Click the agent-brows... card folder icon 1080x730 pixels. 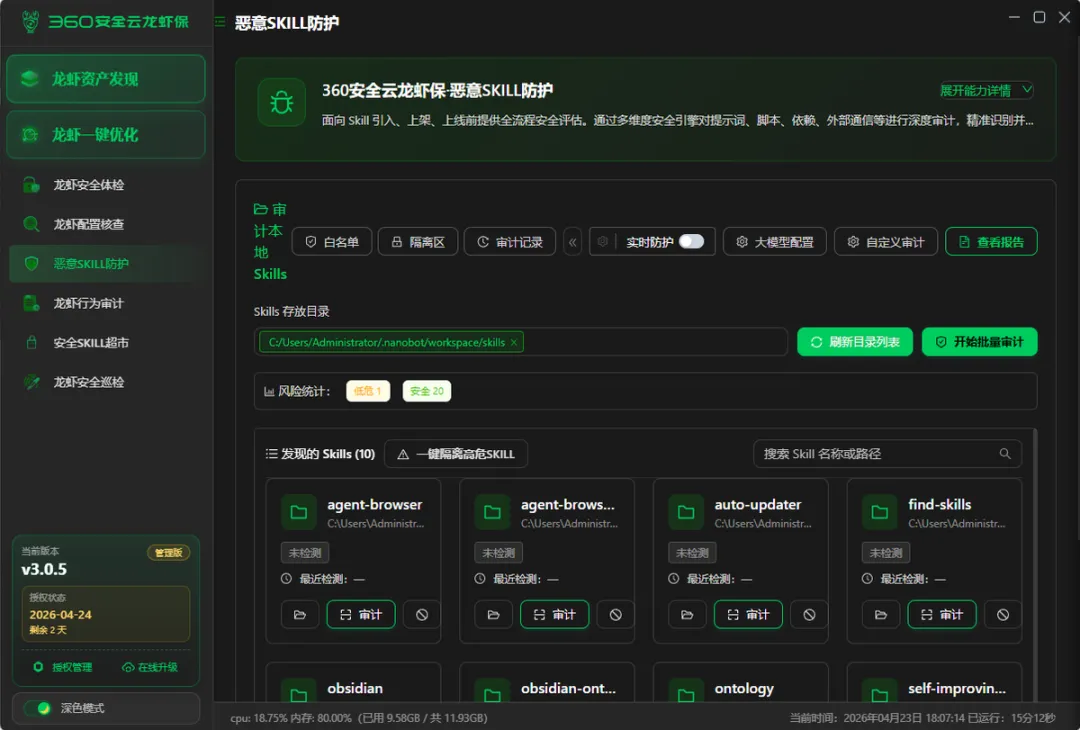(x=492, y=512)
